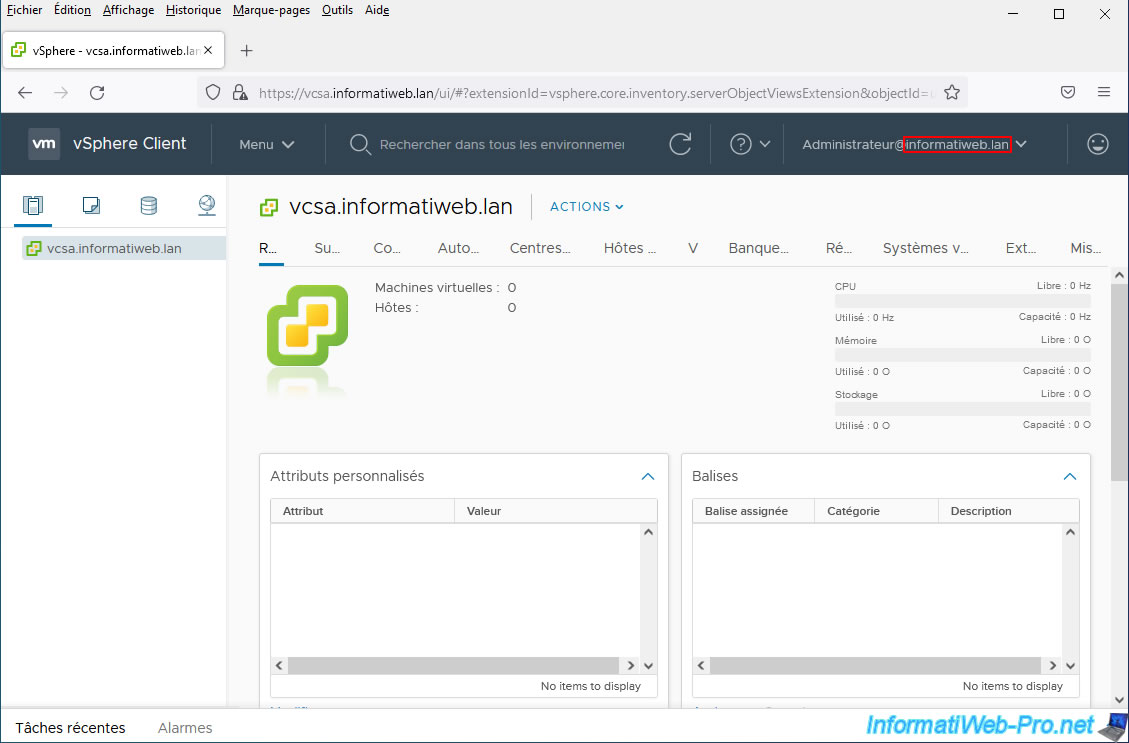Open the Alarmes panel
Image resolution: width=1129 pixels, height=743 pixels.
tap(185, 728)
